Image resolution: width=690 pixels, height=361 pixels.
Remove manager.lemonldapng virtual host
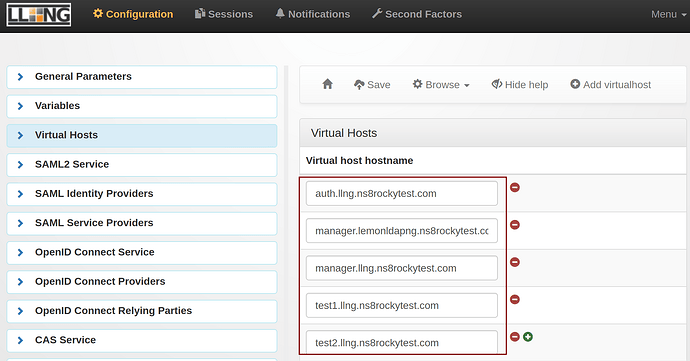click(x=515, y=225)
